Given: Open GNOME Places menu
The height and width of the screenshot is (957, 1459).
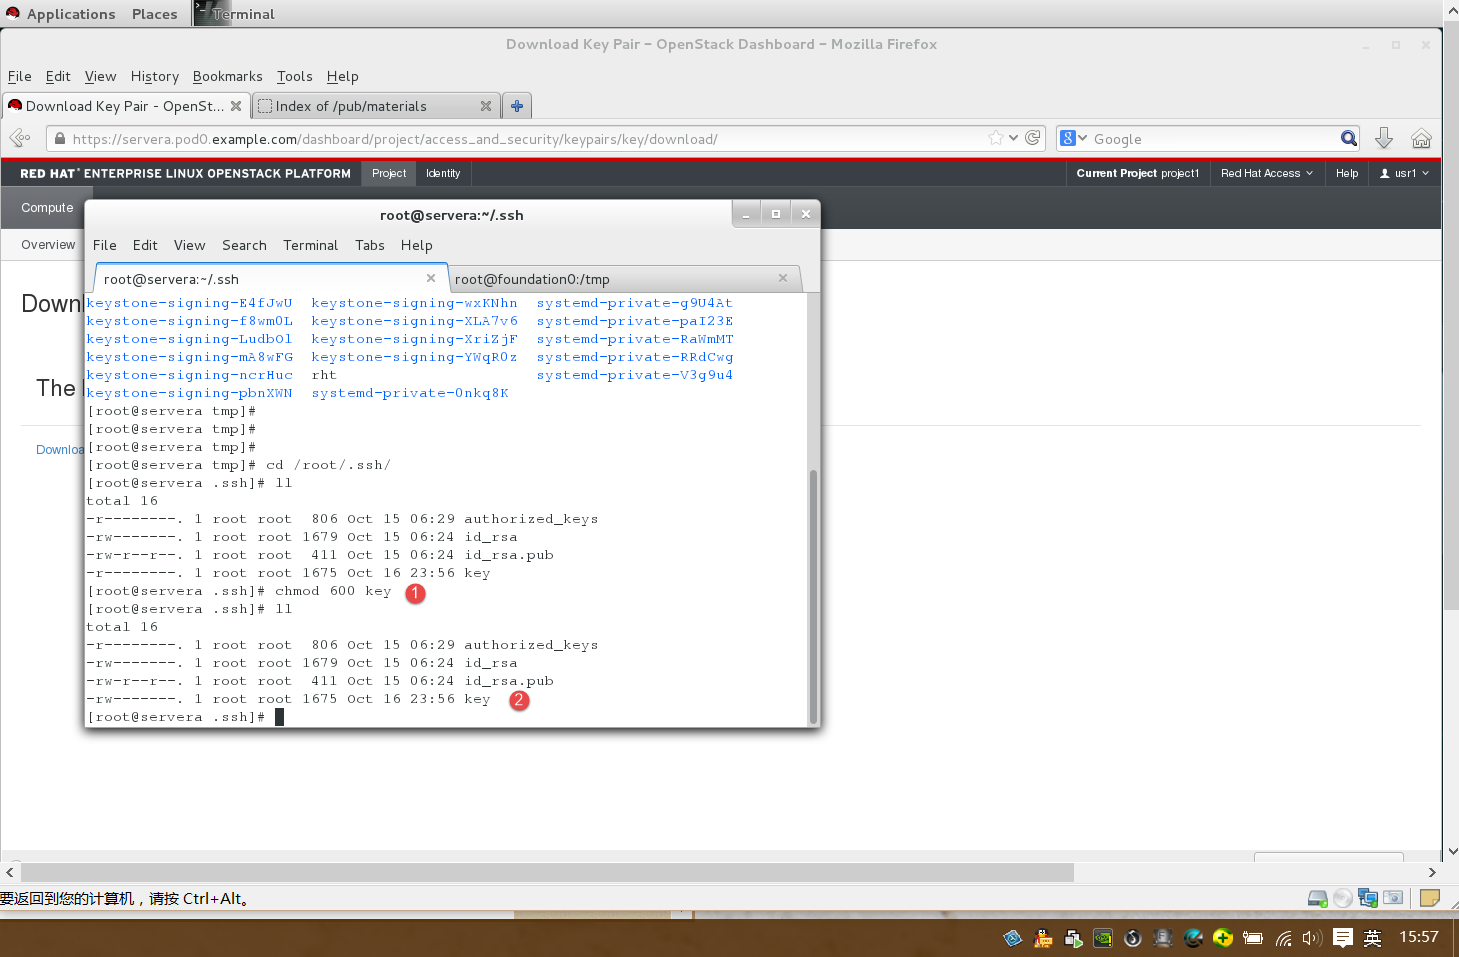Looking at the screenshot, I should click(154, 14).
